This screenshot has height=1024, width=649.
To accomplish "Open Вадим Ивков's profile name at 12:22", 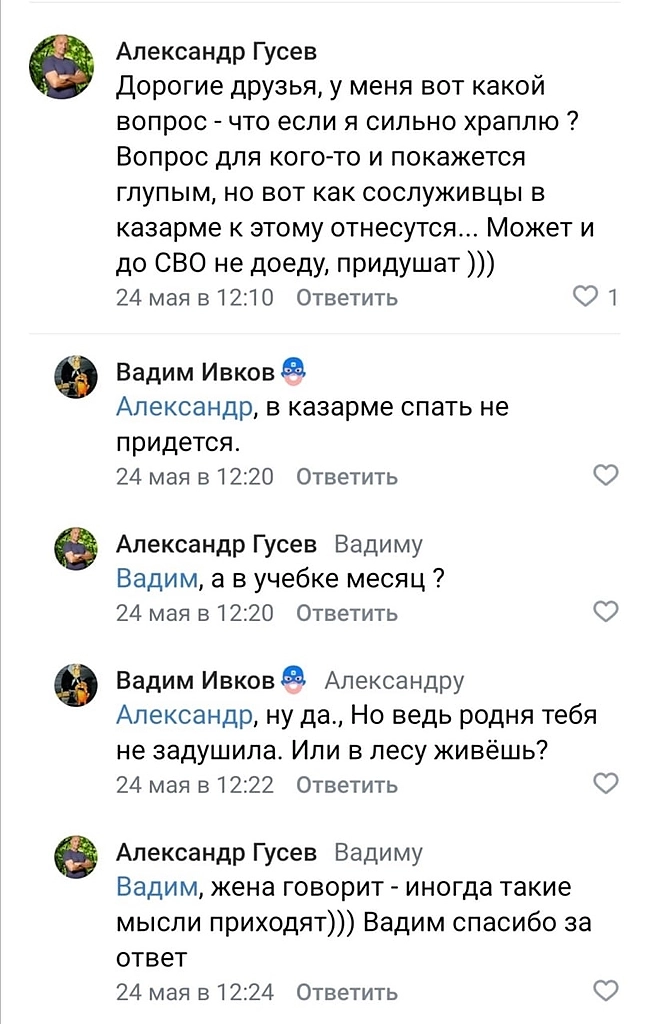I will click(195, 681).
